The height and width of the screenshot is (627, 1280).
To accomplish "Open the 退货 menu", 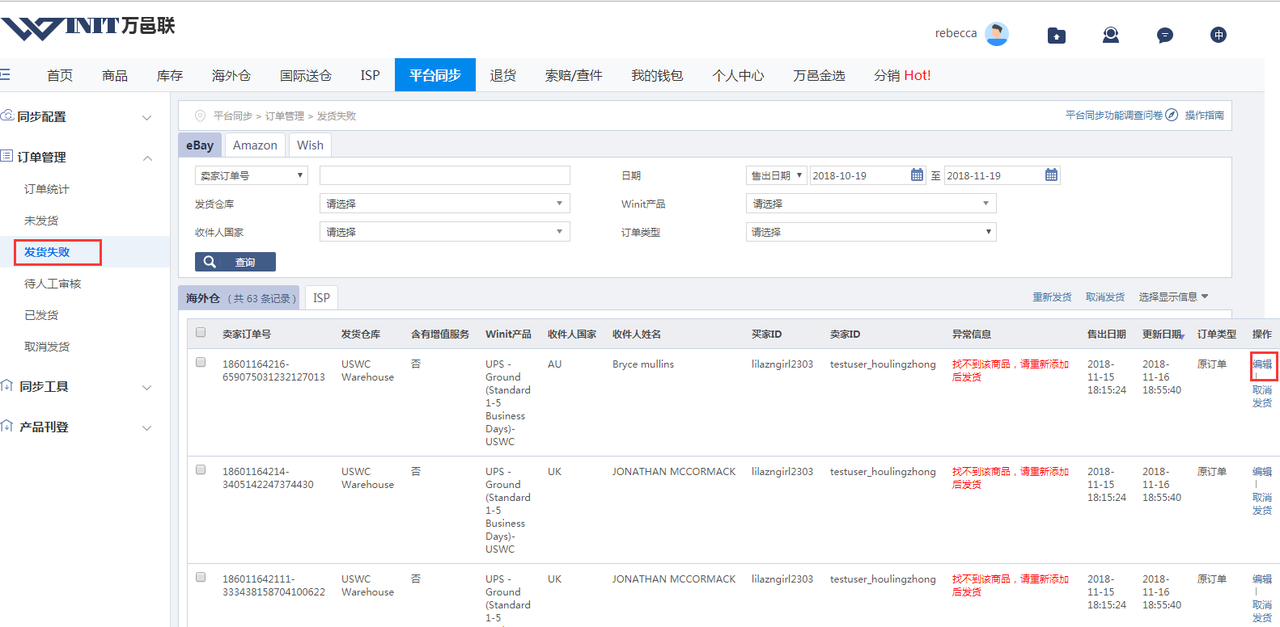I will tap(503, 75).
